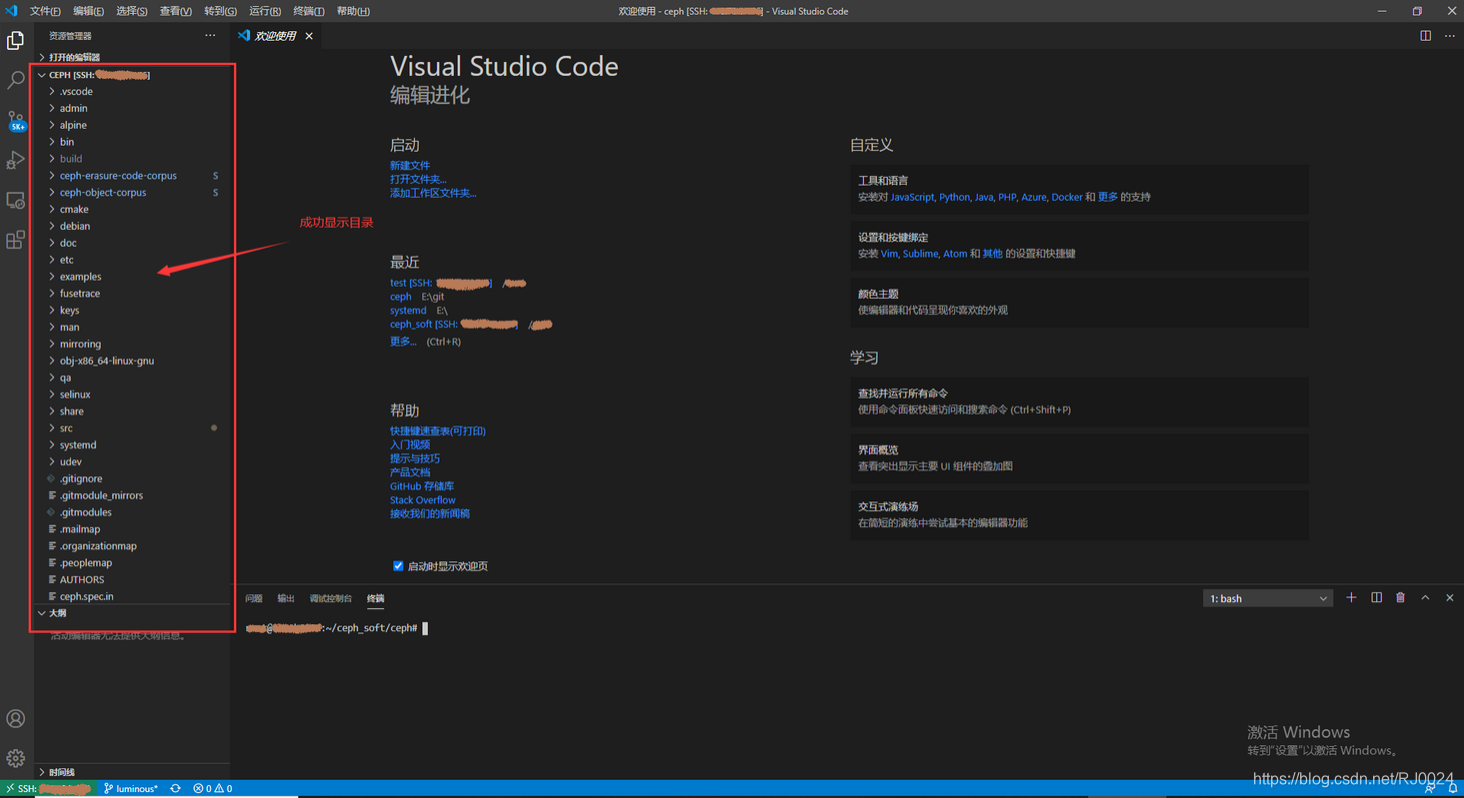Image resolution: width=1464 pixels, height=798 pixels.
Task: Open the Extensions view icon
Action: 16,240
